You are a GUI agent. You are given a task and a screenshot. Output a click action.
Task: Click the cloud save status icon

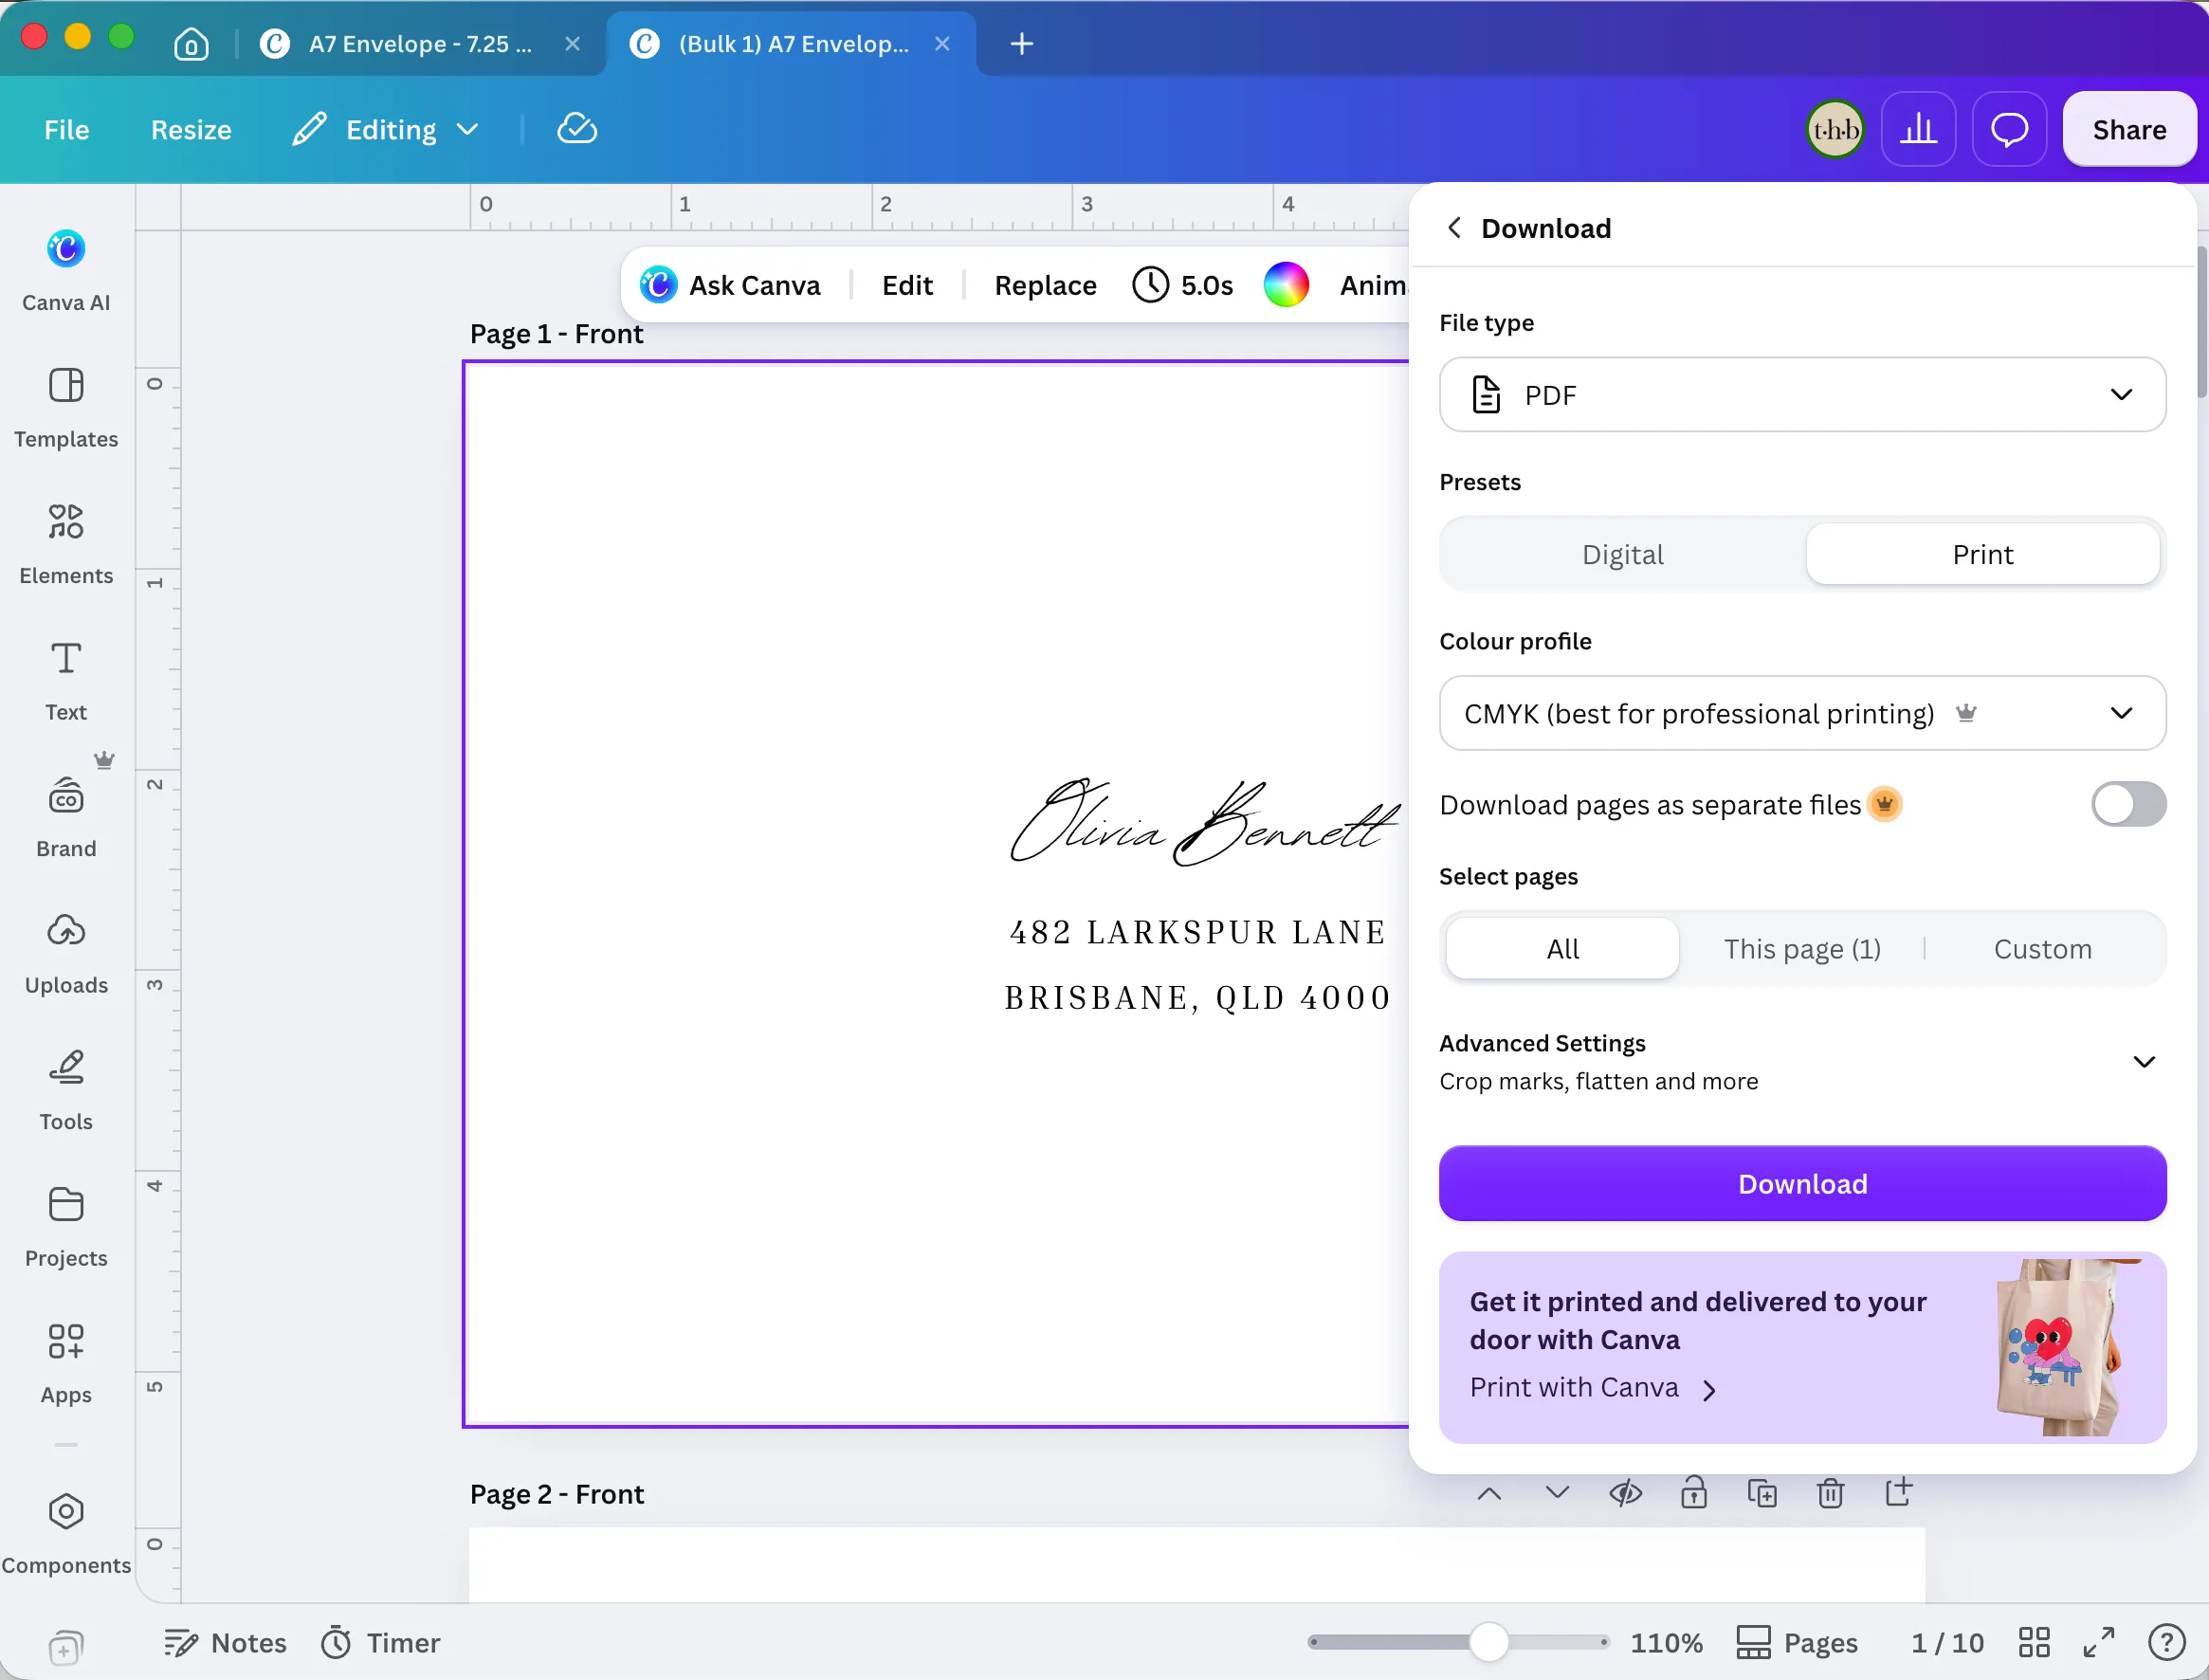tap(577, 129)
